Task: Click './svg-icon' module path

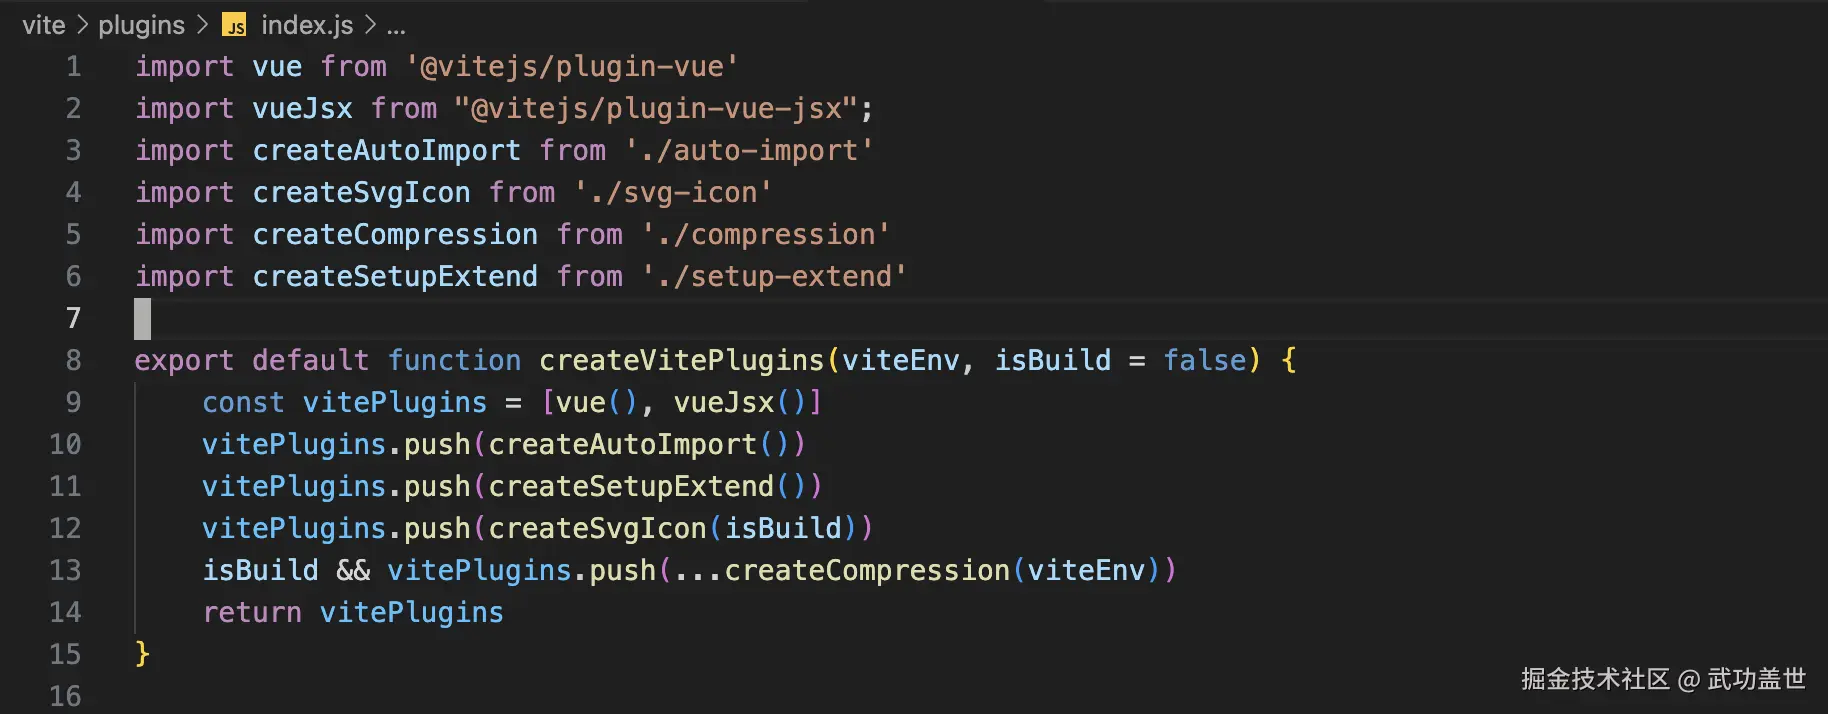Action: 673,193
